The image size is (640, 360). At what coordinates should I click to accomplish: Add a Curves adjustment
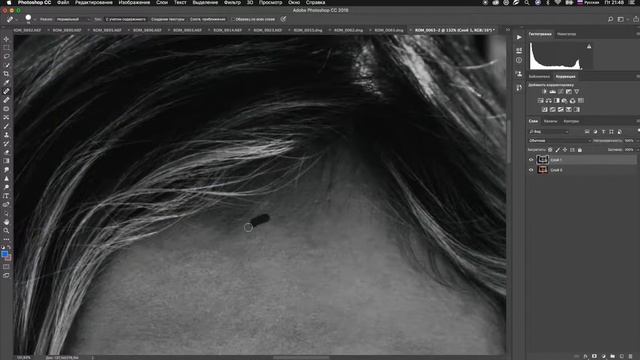[x=560, y=92]
